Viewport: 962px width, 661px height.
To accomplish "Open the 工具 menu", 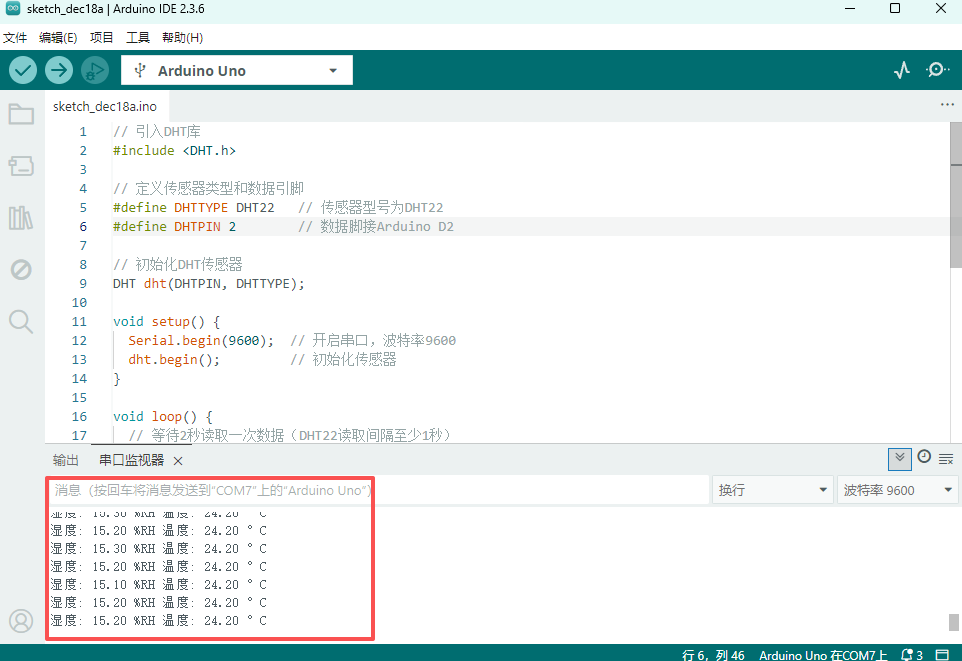I will tap(137, 38).
